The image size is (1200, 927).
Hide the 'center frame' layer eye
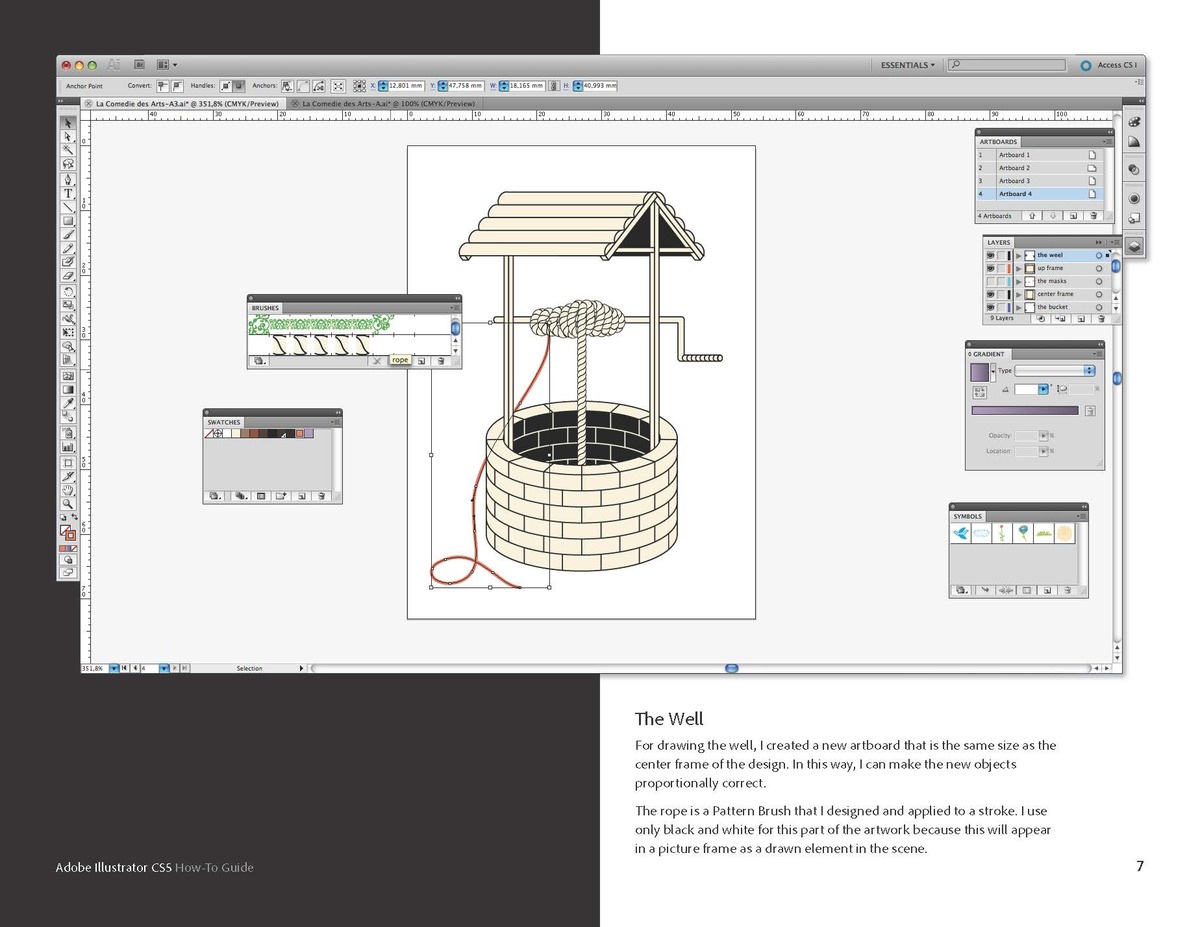990,294
